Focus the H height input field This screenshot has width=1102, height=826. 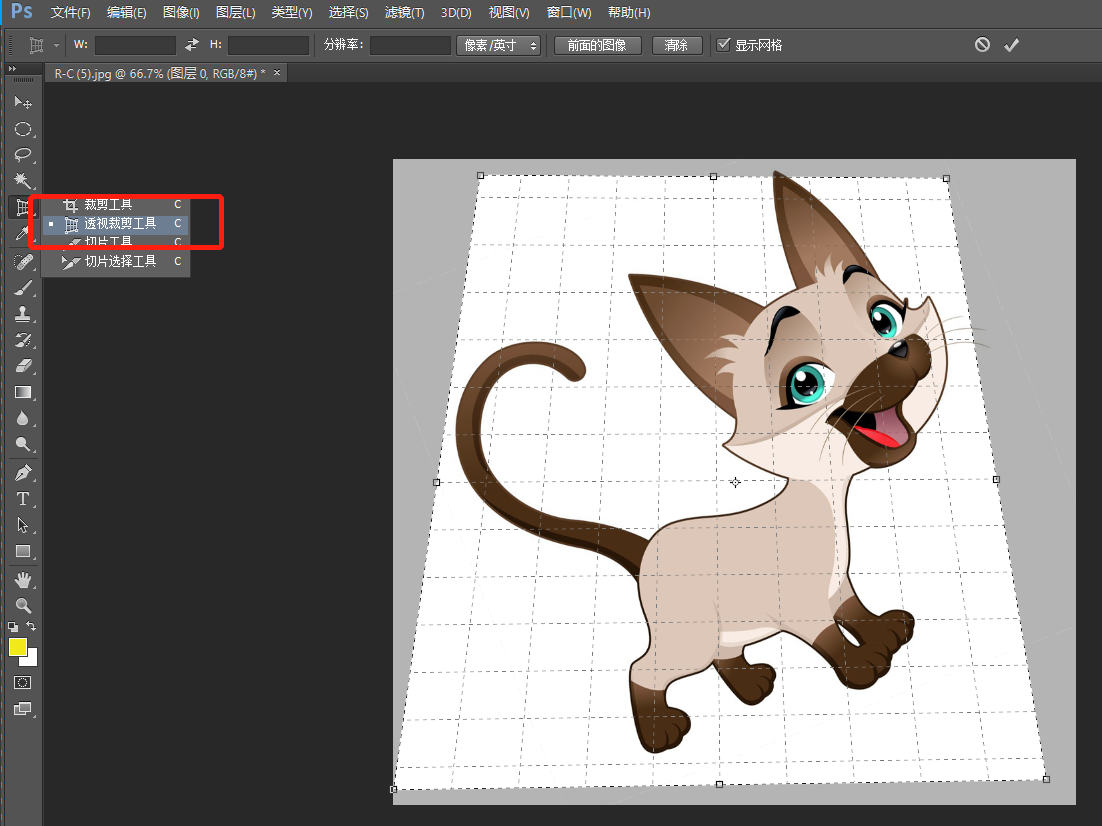[268, 46]
